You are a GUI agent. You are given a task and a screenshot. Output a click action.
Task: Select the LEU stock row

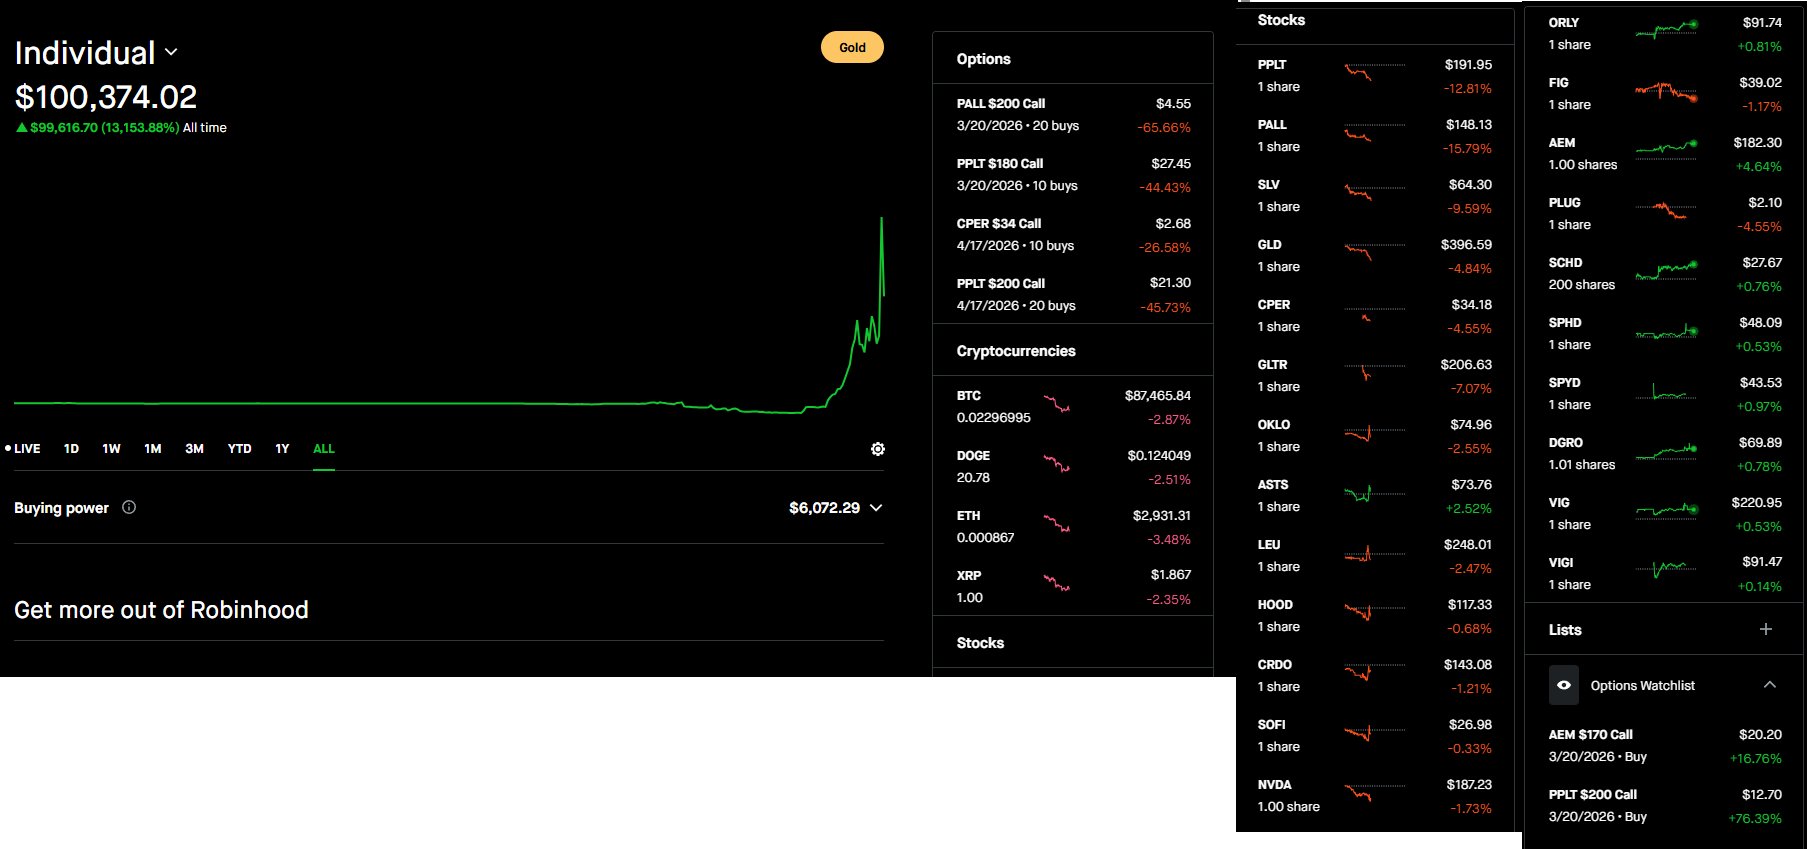1375,555
